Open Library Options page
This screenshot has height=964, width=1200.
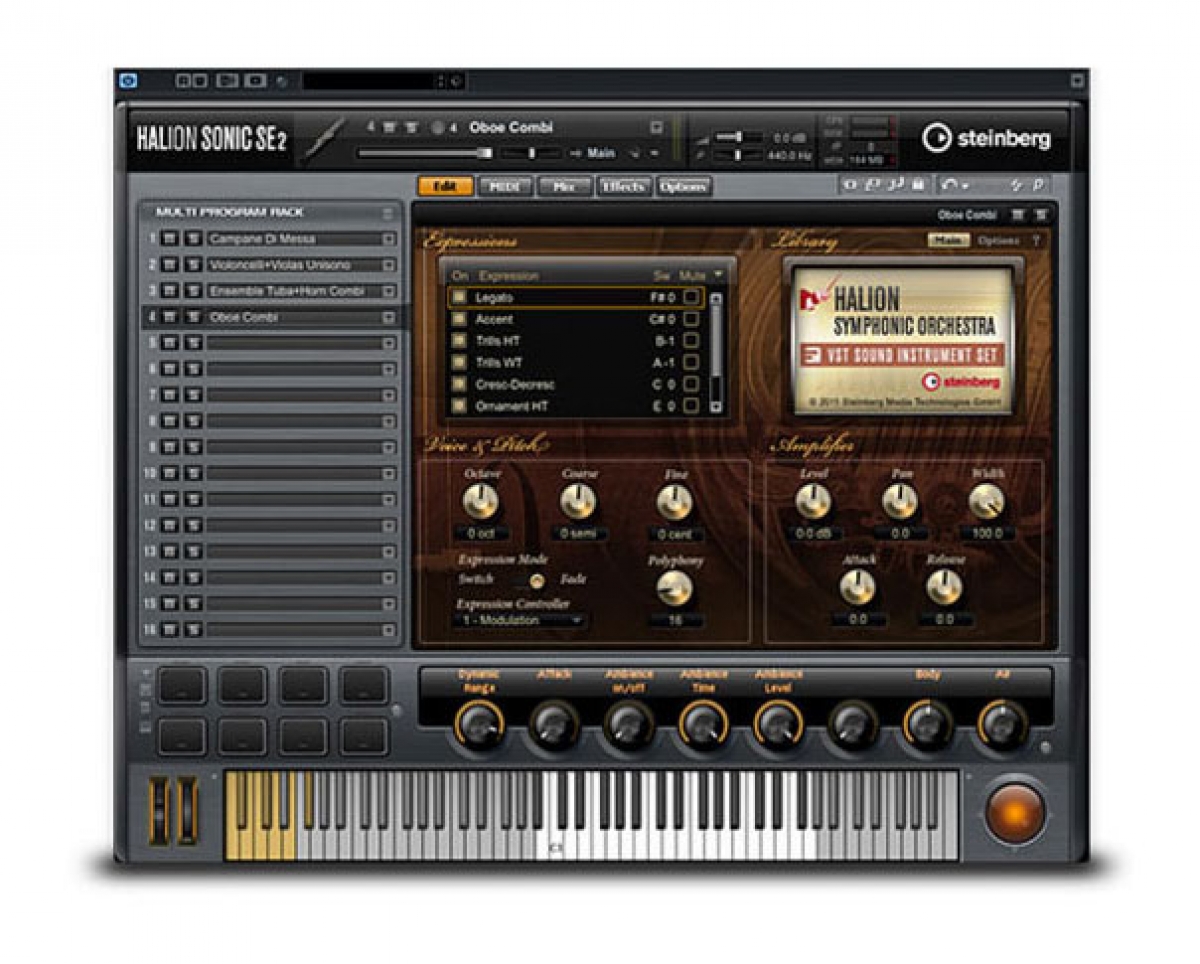999,241
